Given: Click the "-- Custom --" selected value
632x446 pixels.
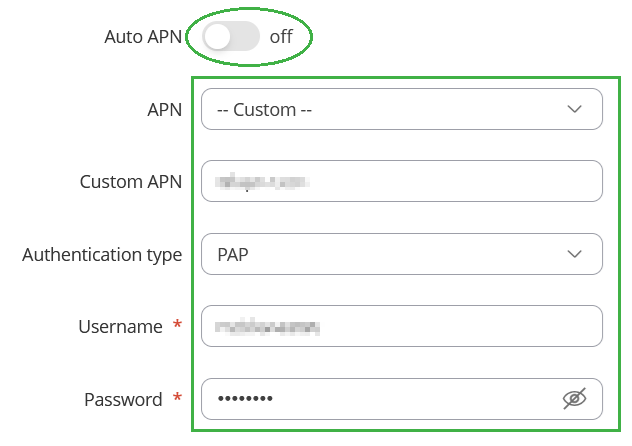Looking at the screenshot, I should click(x=264, y=109).
